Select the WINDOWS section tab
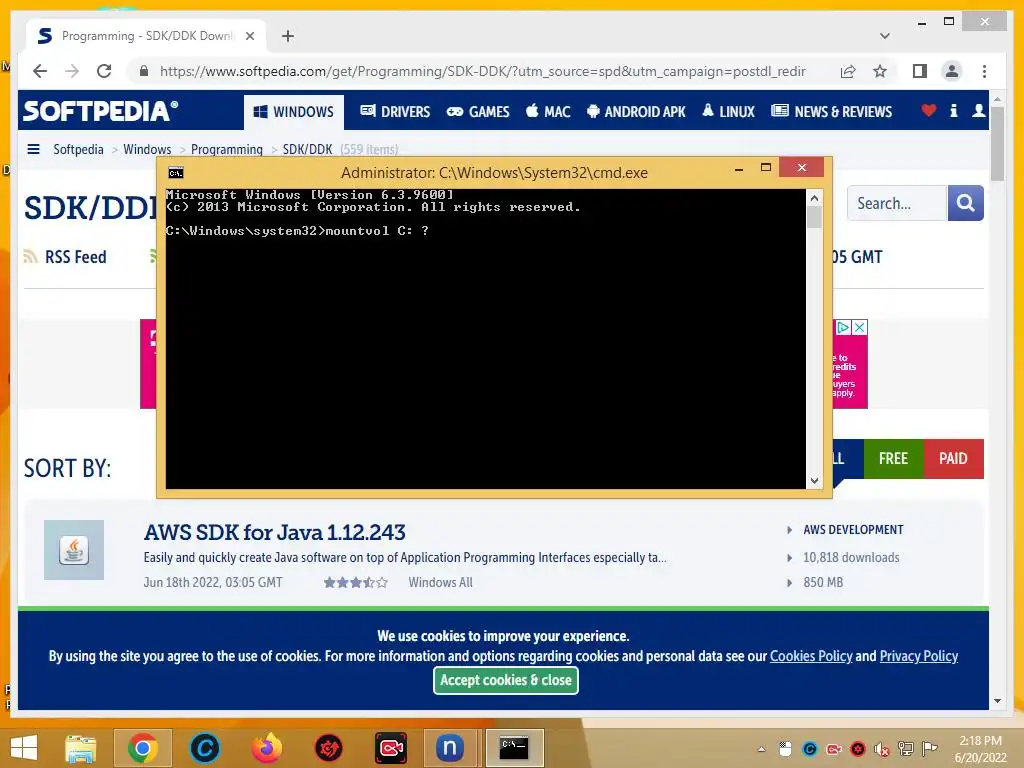The image size is (1024, 768). pyautogui.click(x=294, y=112)
